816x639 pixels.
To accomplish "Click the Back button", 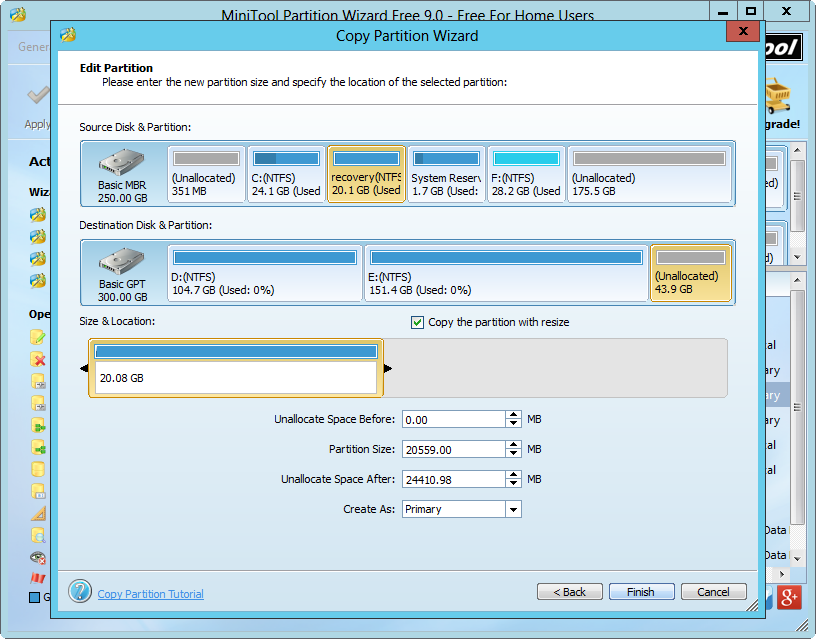I will click(569, 592).
